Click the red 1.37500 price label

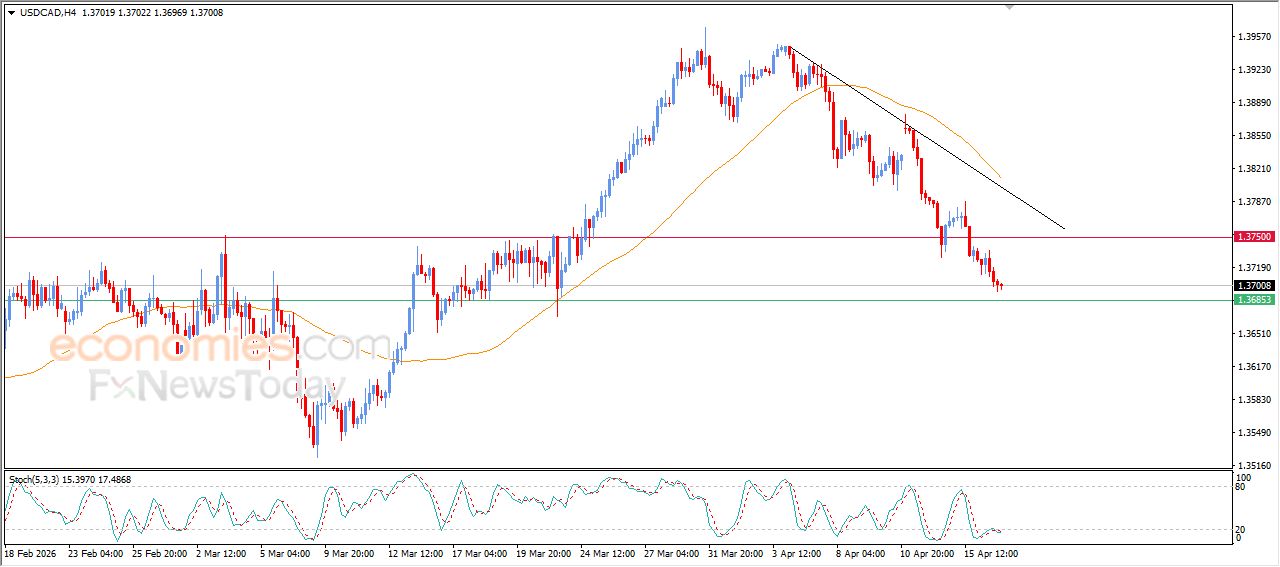(x=1253, y=237)
